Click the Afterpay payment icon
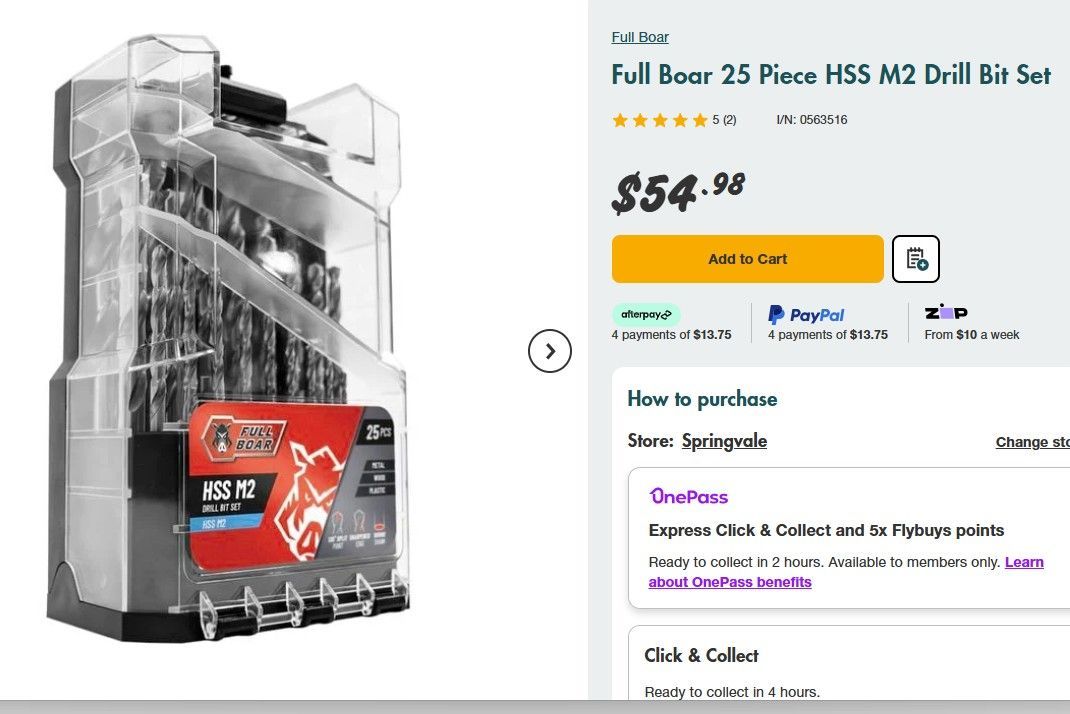This screenshot has width=1070, height=714. [x=645, y=314]
